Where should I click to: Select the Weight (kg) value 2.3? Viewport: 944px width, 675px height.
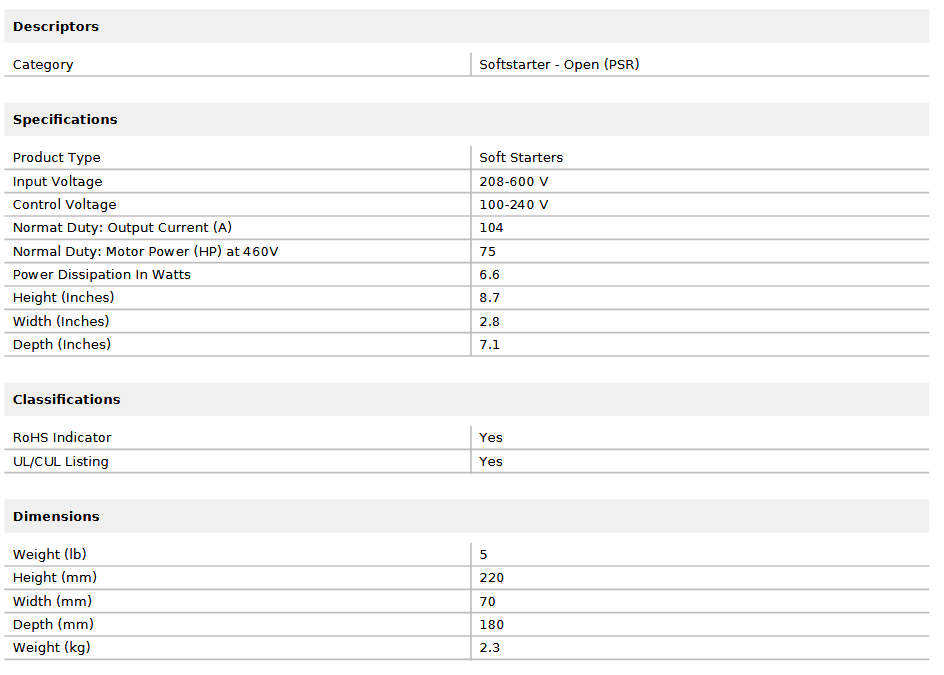[490, 647]
